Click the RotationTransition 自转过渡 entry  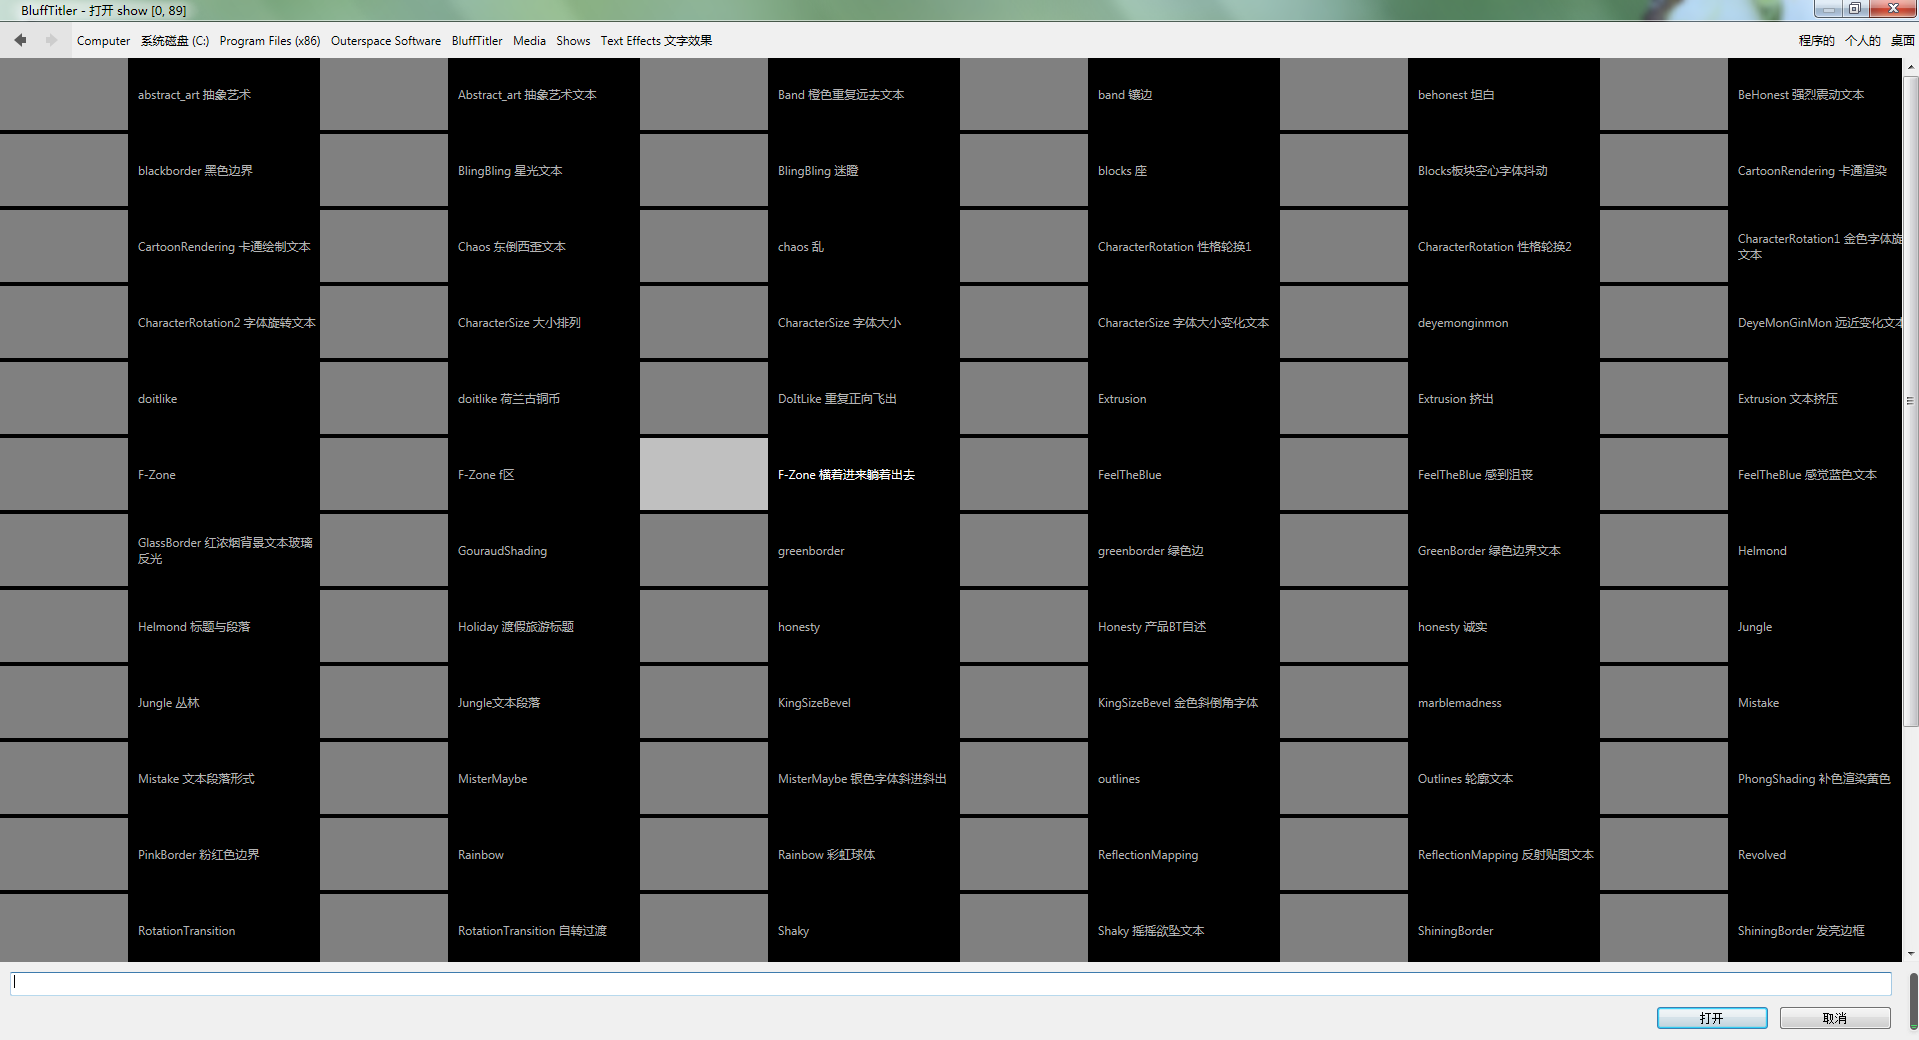pos(532,931)
